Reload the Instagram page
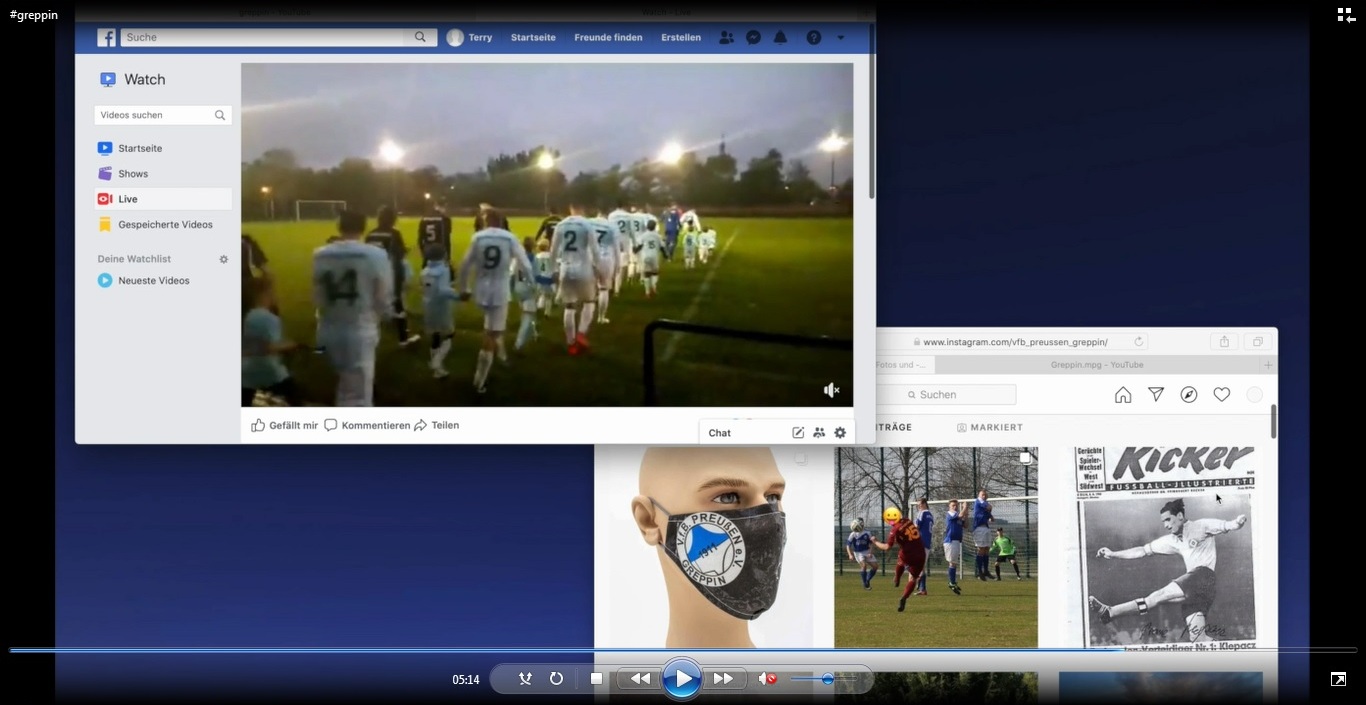 pos(1138,341)
